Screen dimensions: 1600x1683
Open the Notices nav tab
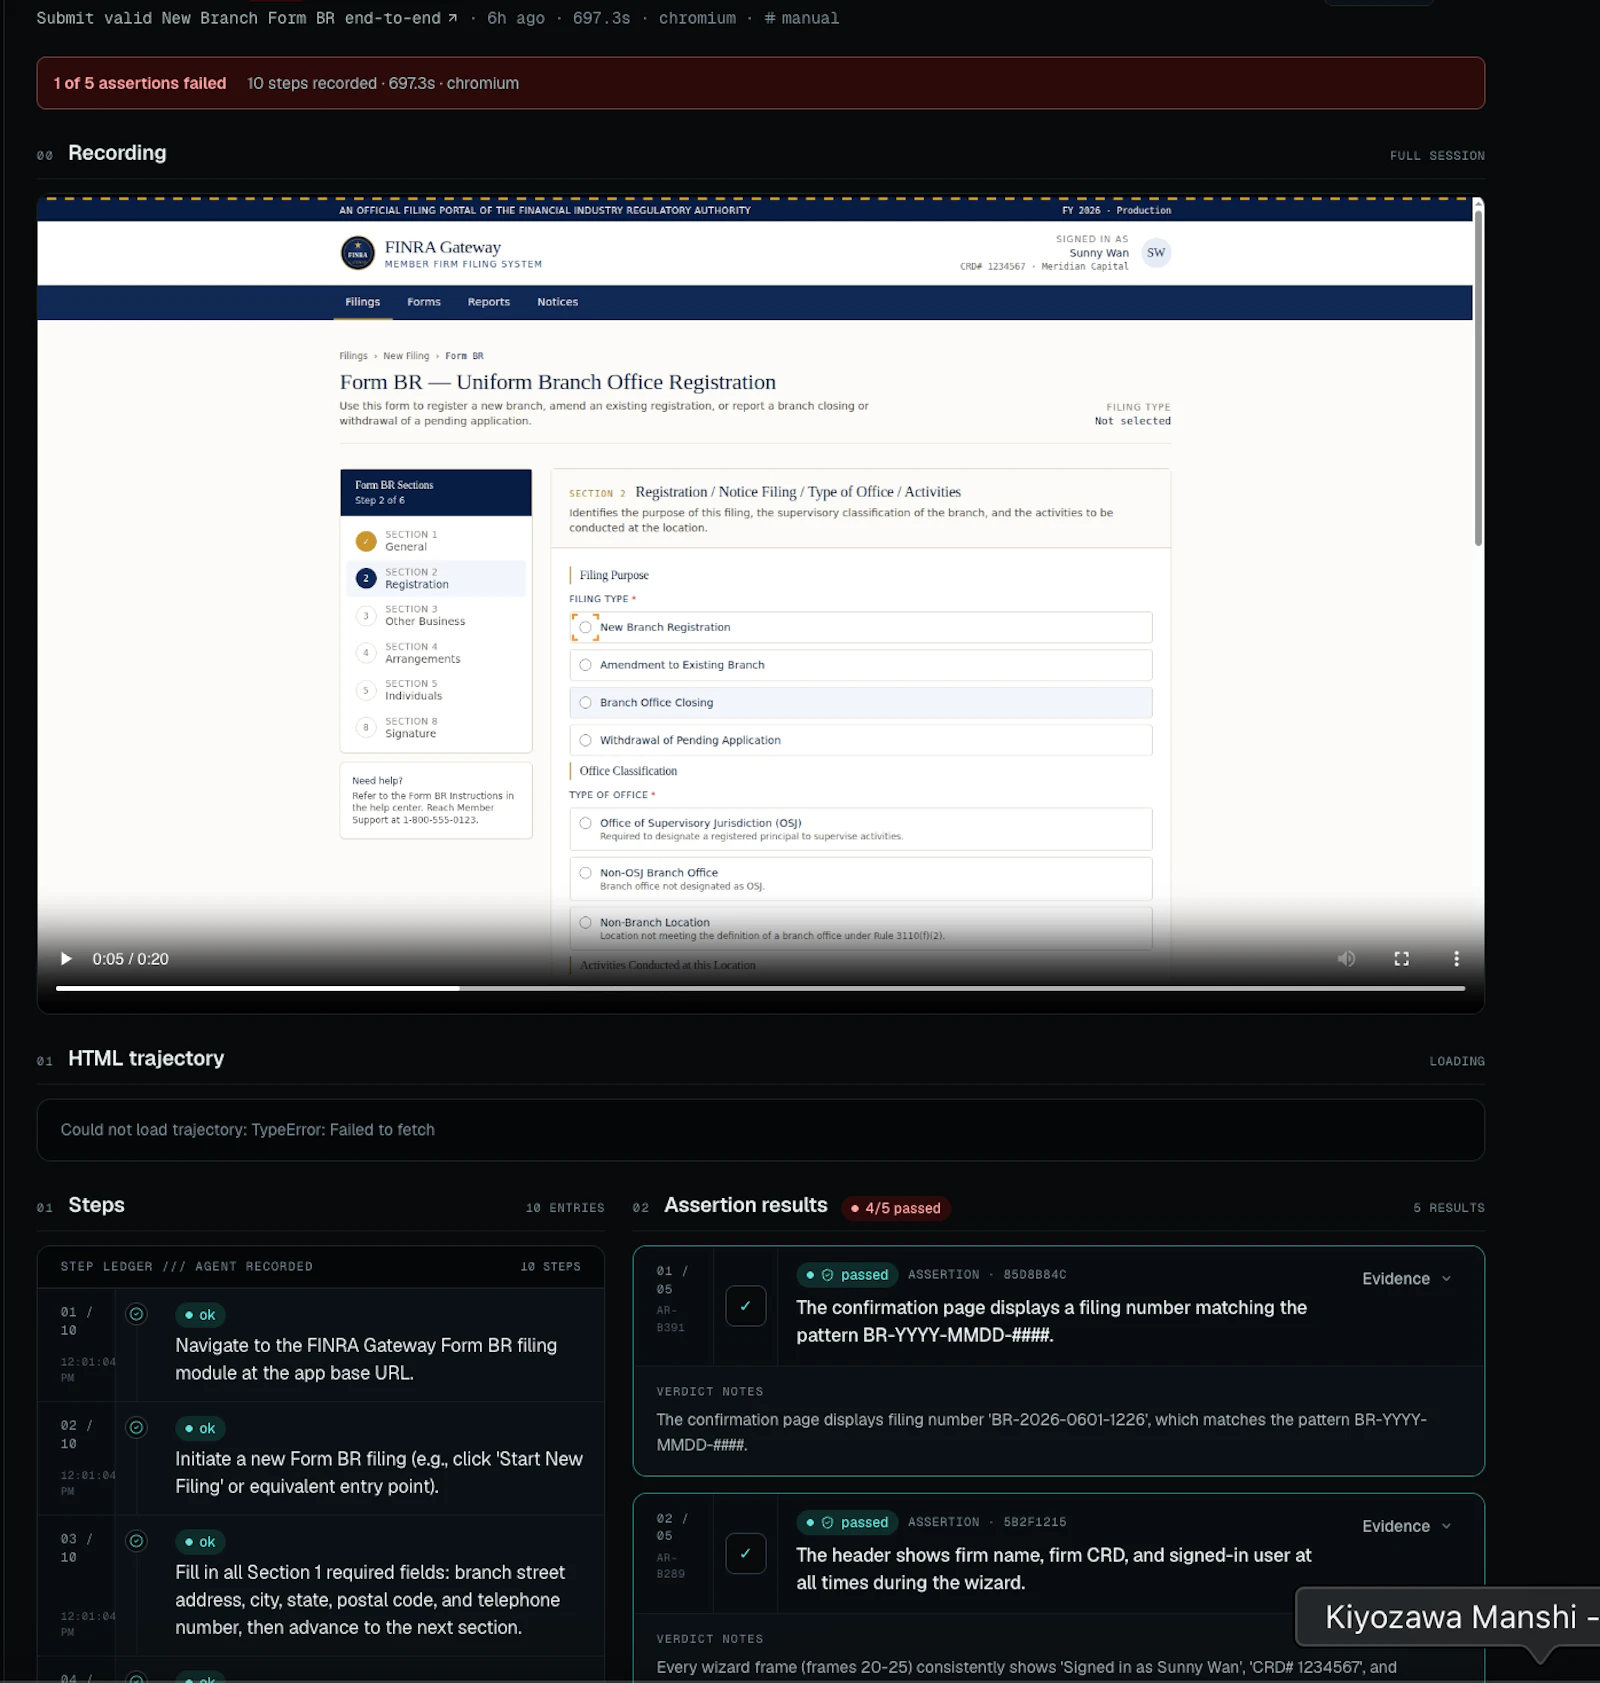[557, 302]
